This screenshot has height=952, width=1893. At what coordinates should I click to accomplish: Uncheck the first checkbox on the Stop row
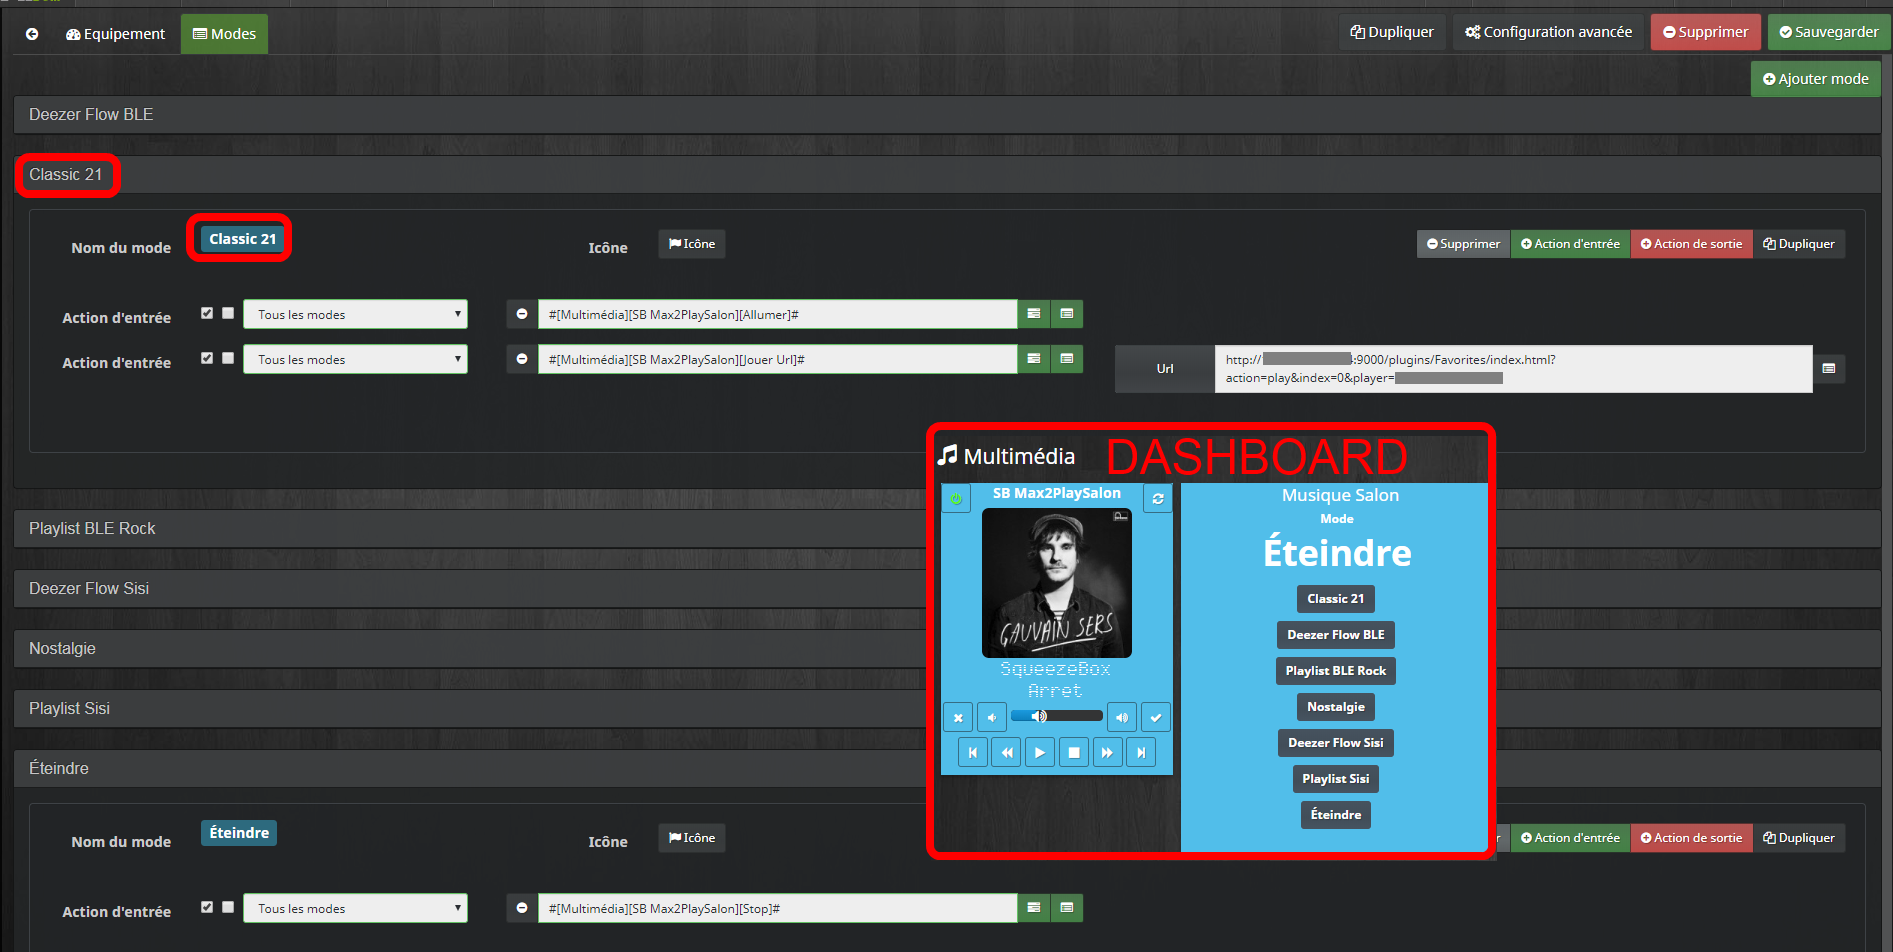click(x=207, y=907)
